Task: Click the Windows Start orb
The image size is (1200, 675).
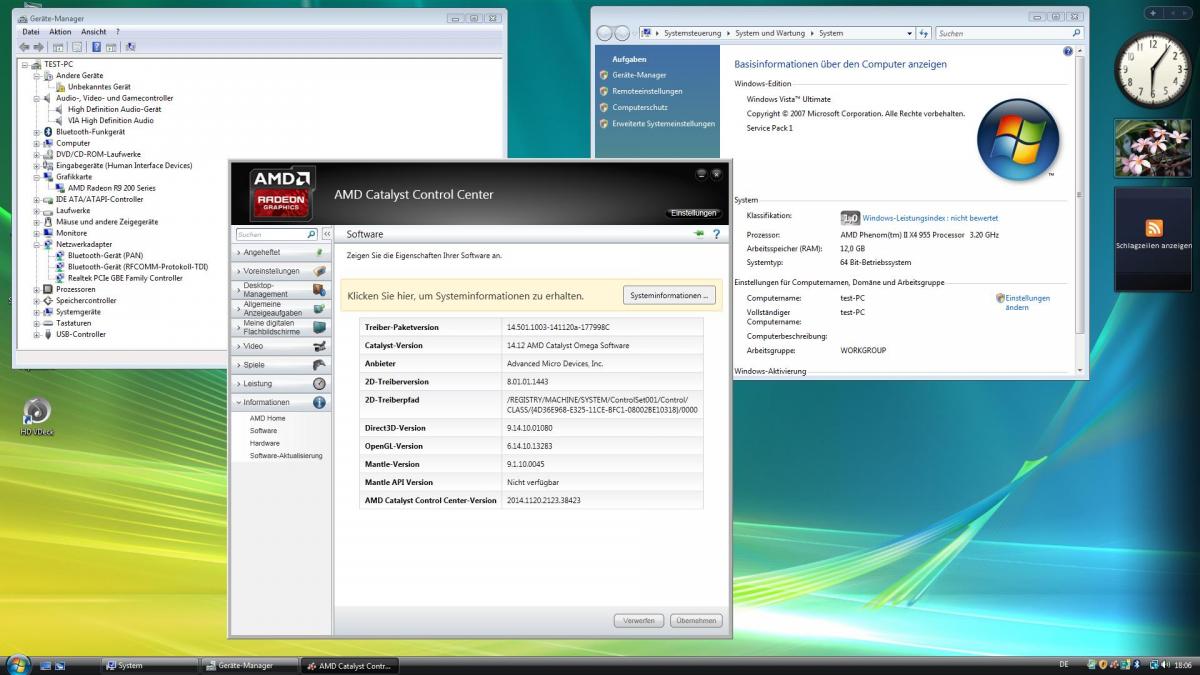Action: coord(18,664)
